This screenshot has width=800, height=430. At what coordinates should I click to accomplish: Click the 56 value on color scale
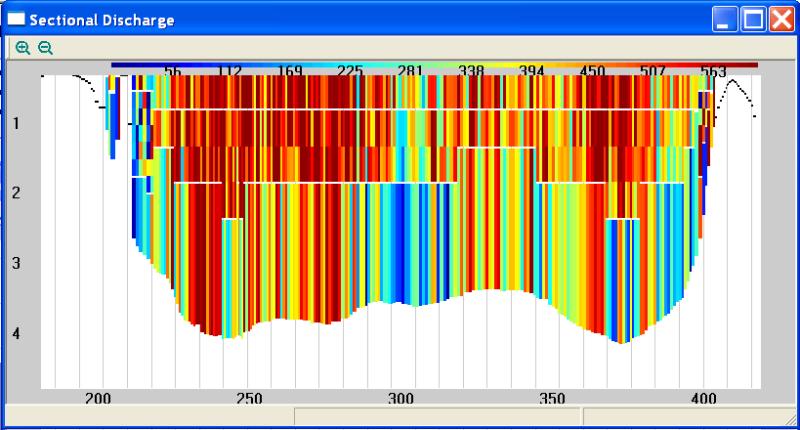point(173,71)
